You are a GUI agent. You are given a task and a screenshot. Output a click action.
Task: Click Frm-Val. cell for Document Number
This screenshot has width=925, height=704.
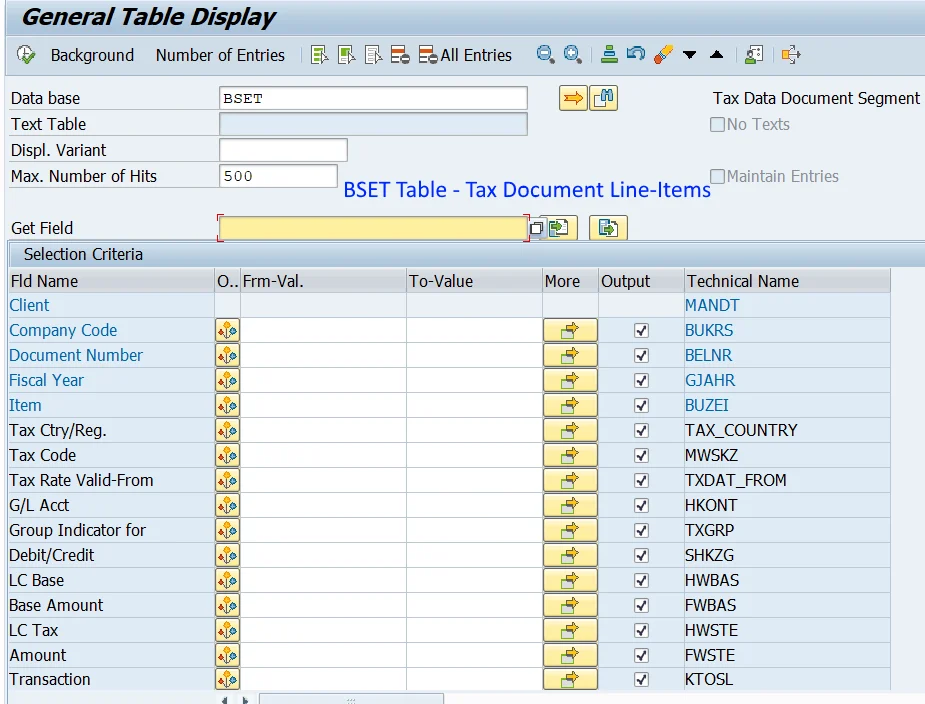click(x=323, y=355)
